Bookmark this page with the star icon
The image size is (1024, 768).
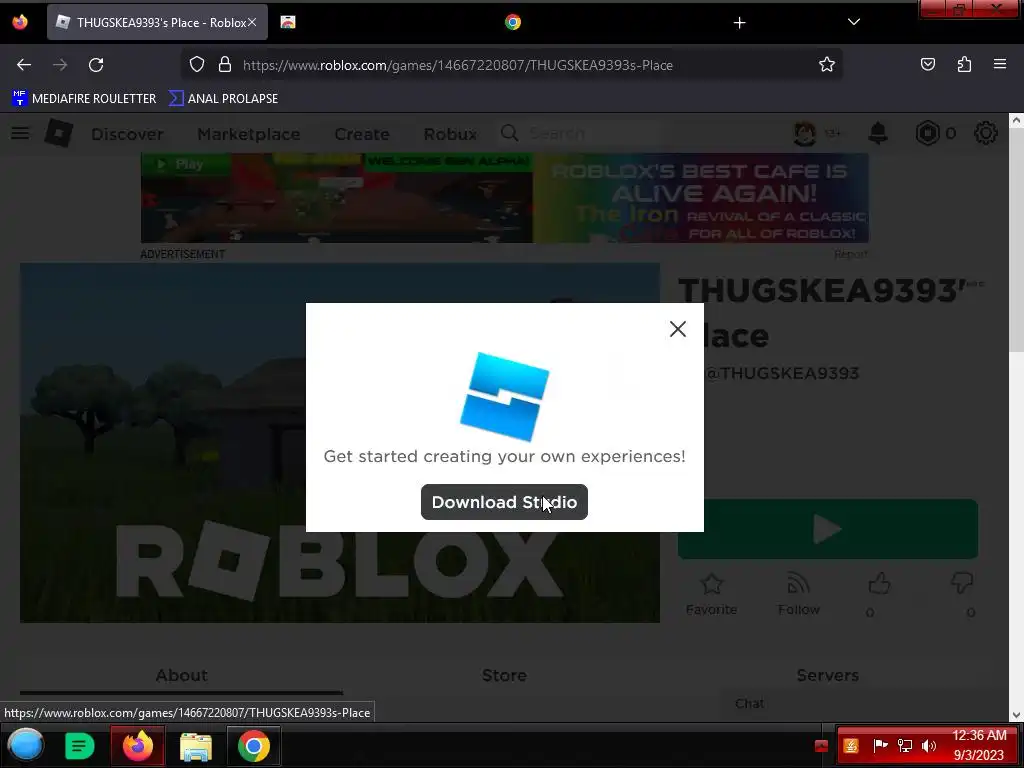827,64
